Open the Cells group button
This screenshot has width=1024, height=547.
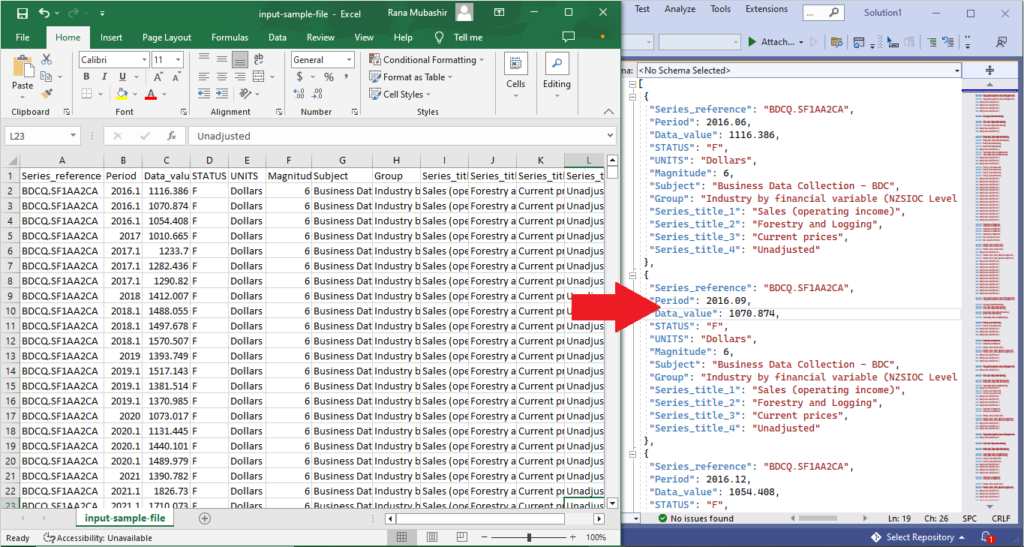(x=515, y=76)
